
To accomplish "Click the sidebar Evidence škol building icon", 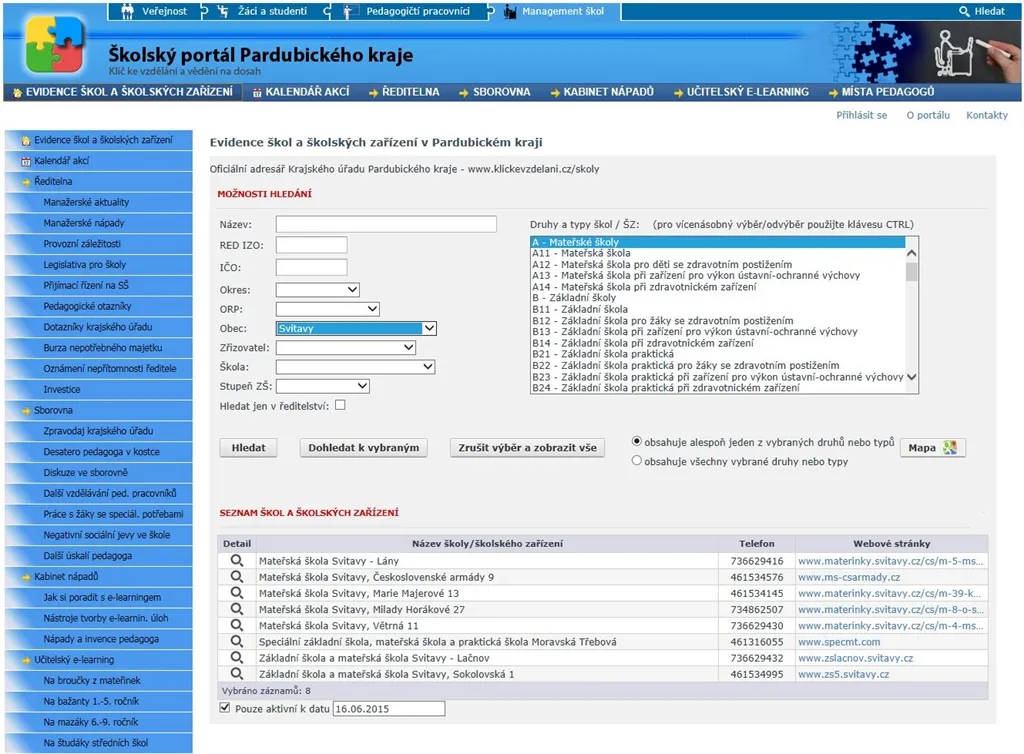I will click(26, 140).
